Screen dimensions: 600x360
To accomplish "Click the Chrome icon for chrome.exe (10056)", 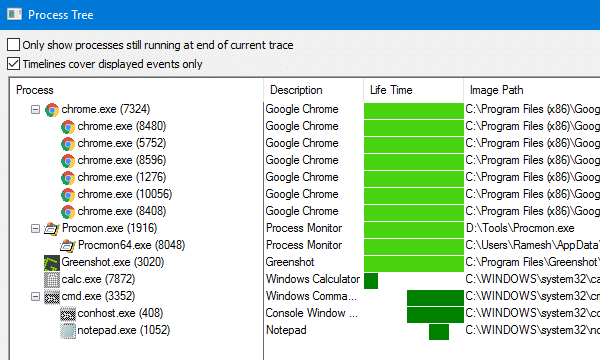I will point(68,195).
